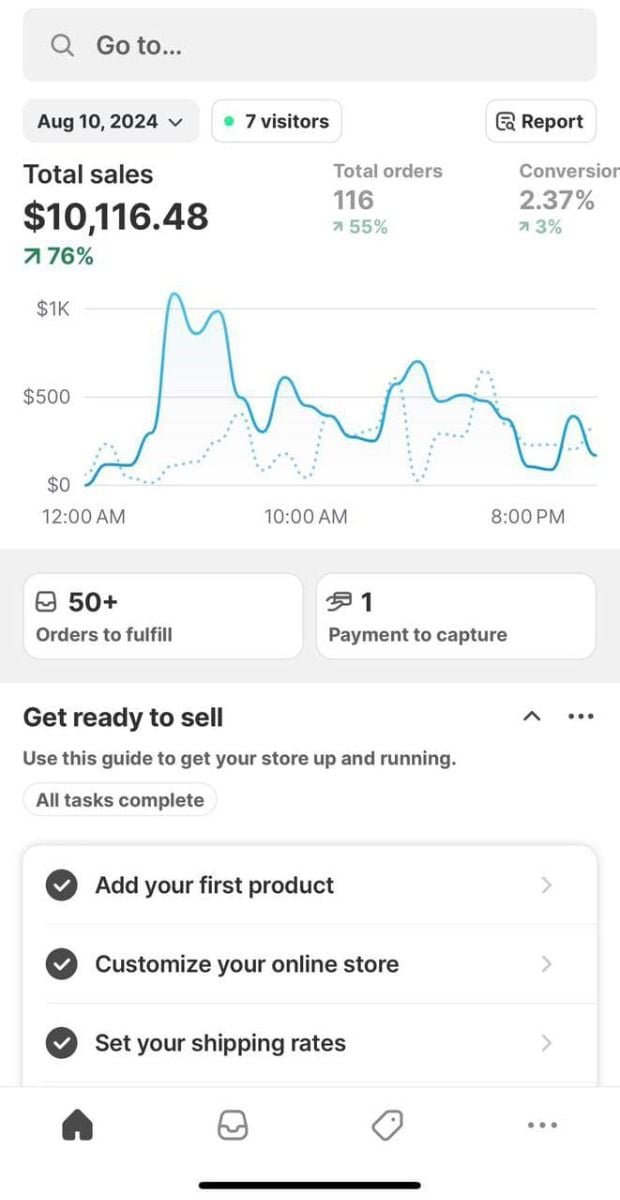The height and width of the screenshot is (1200, 620).
Task: Open the More menu icon in bottom bar
Action: coord(541,1124)
